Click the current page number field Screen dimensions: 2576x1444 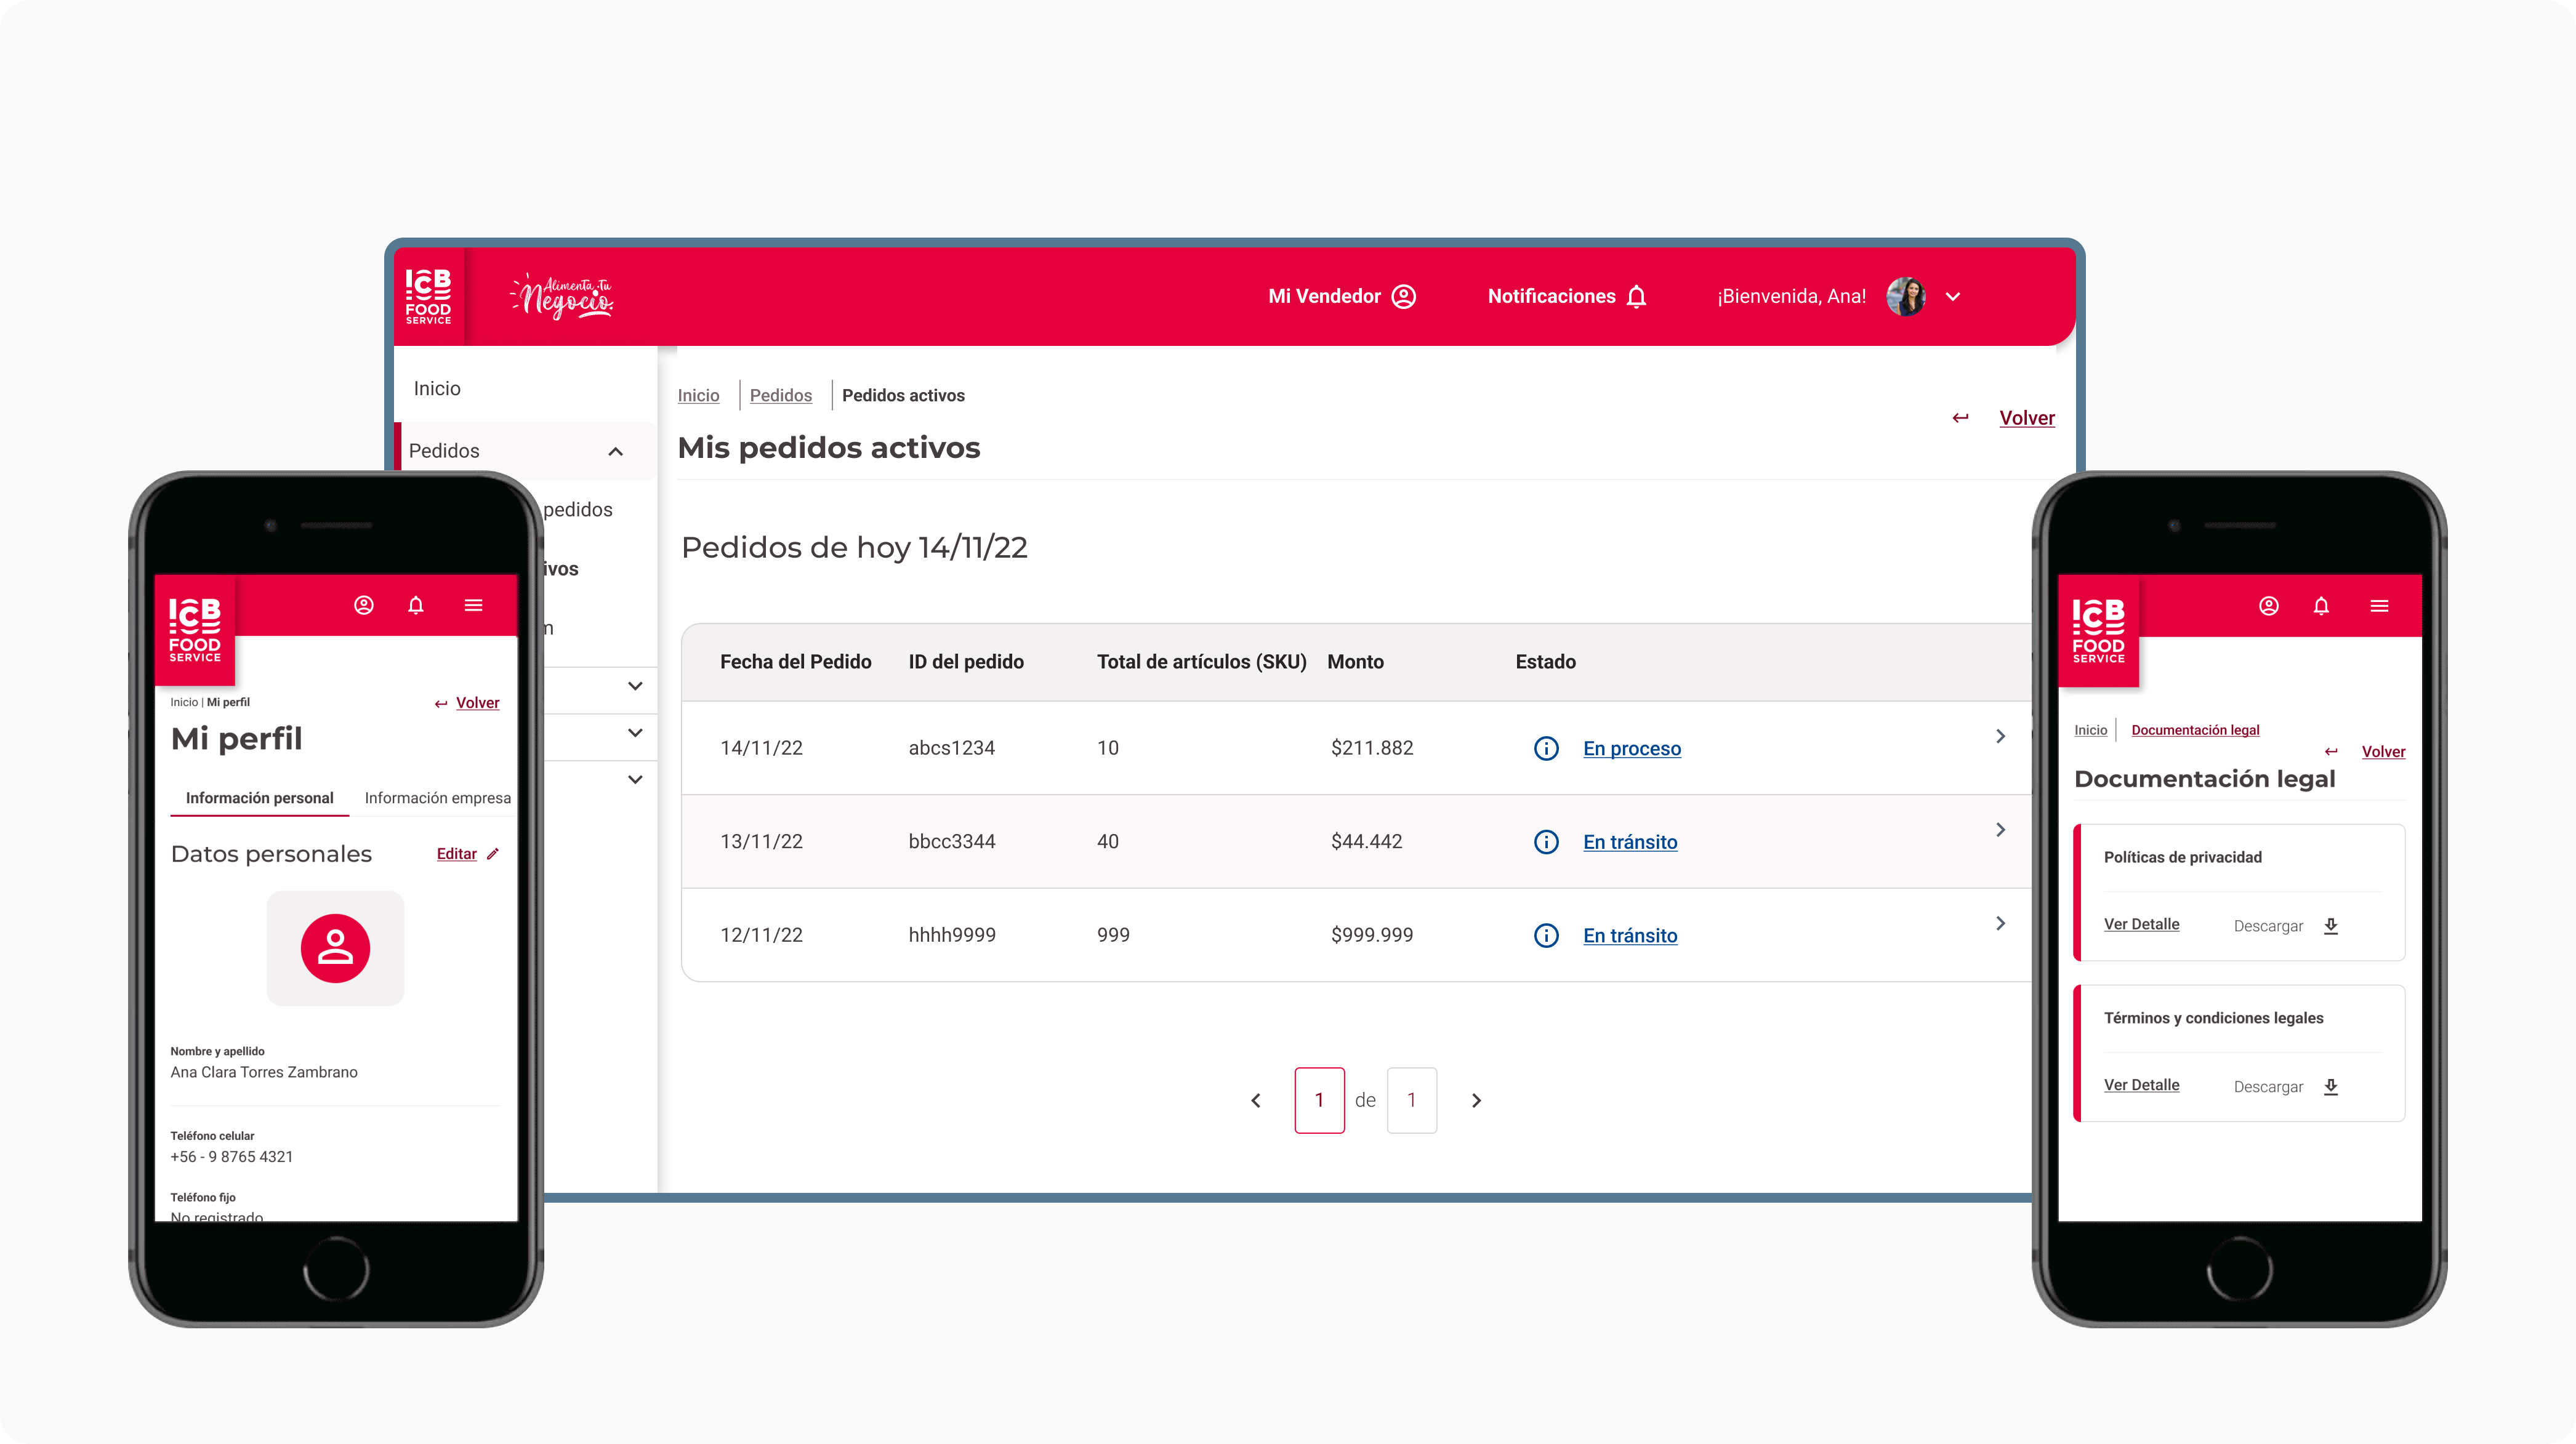(1319, 1100)
